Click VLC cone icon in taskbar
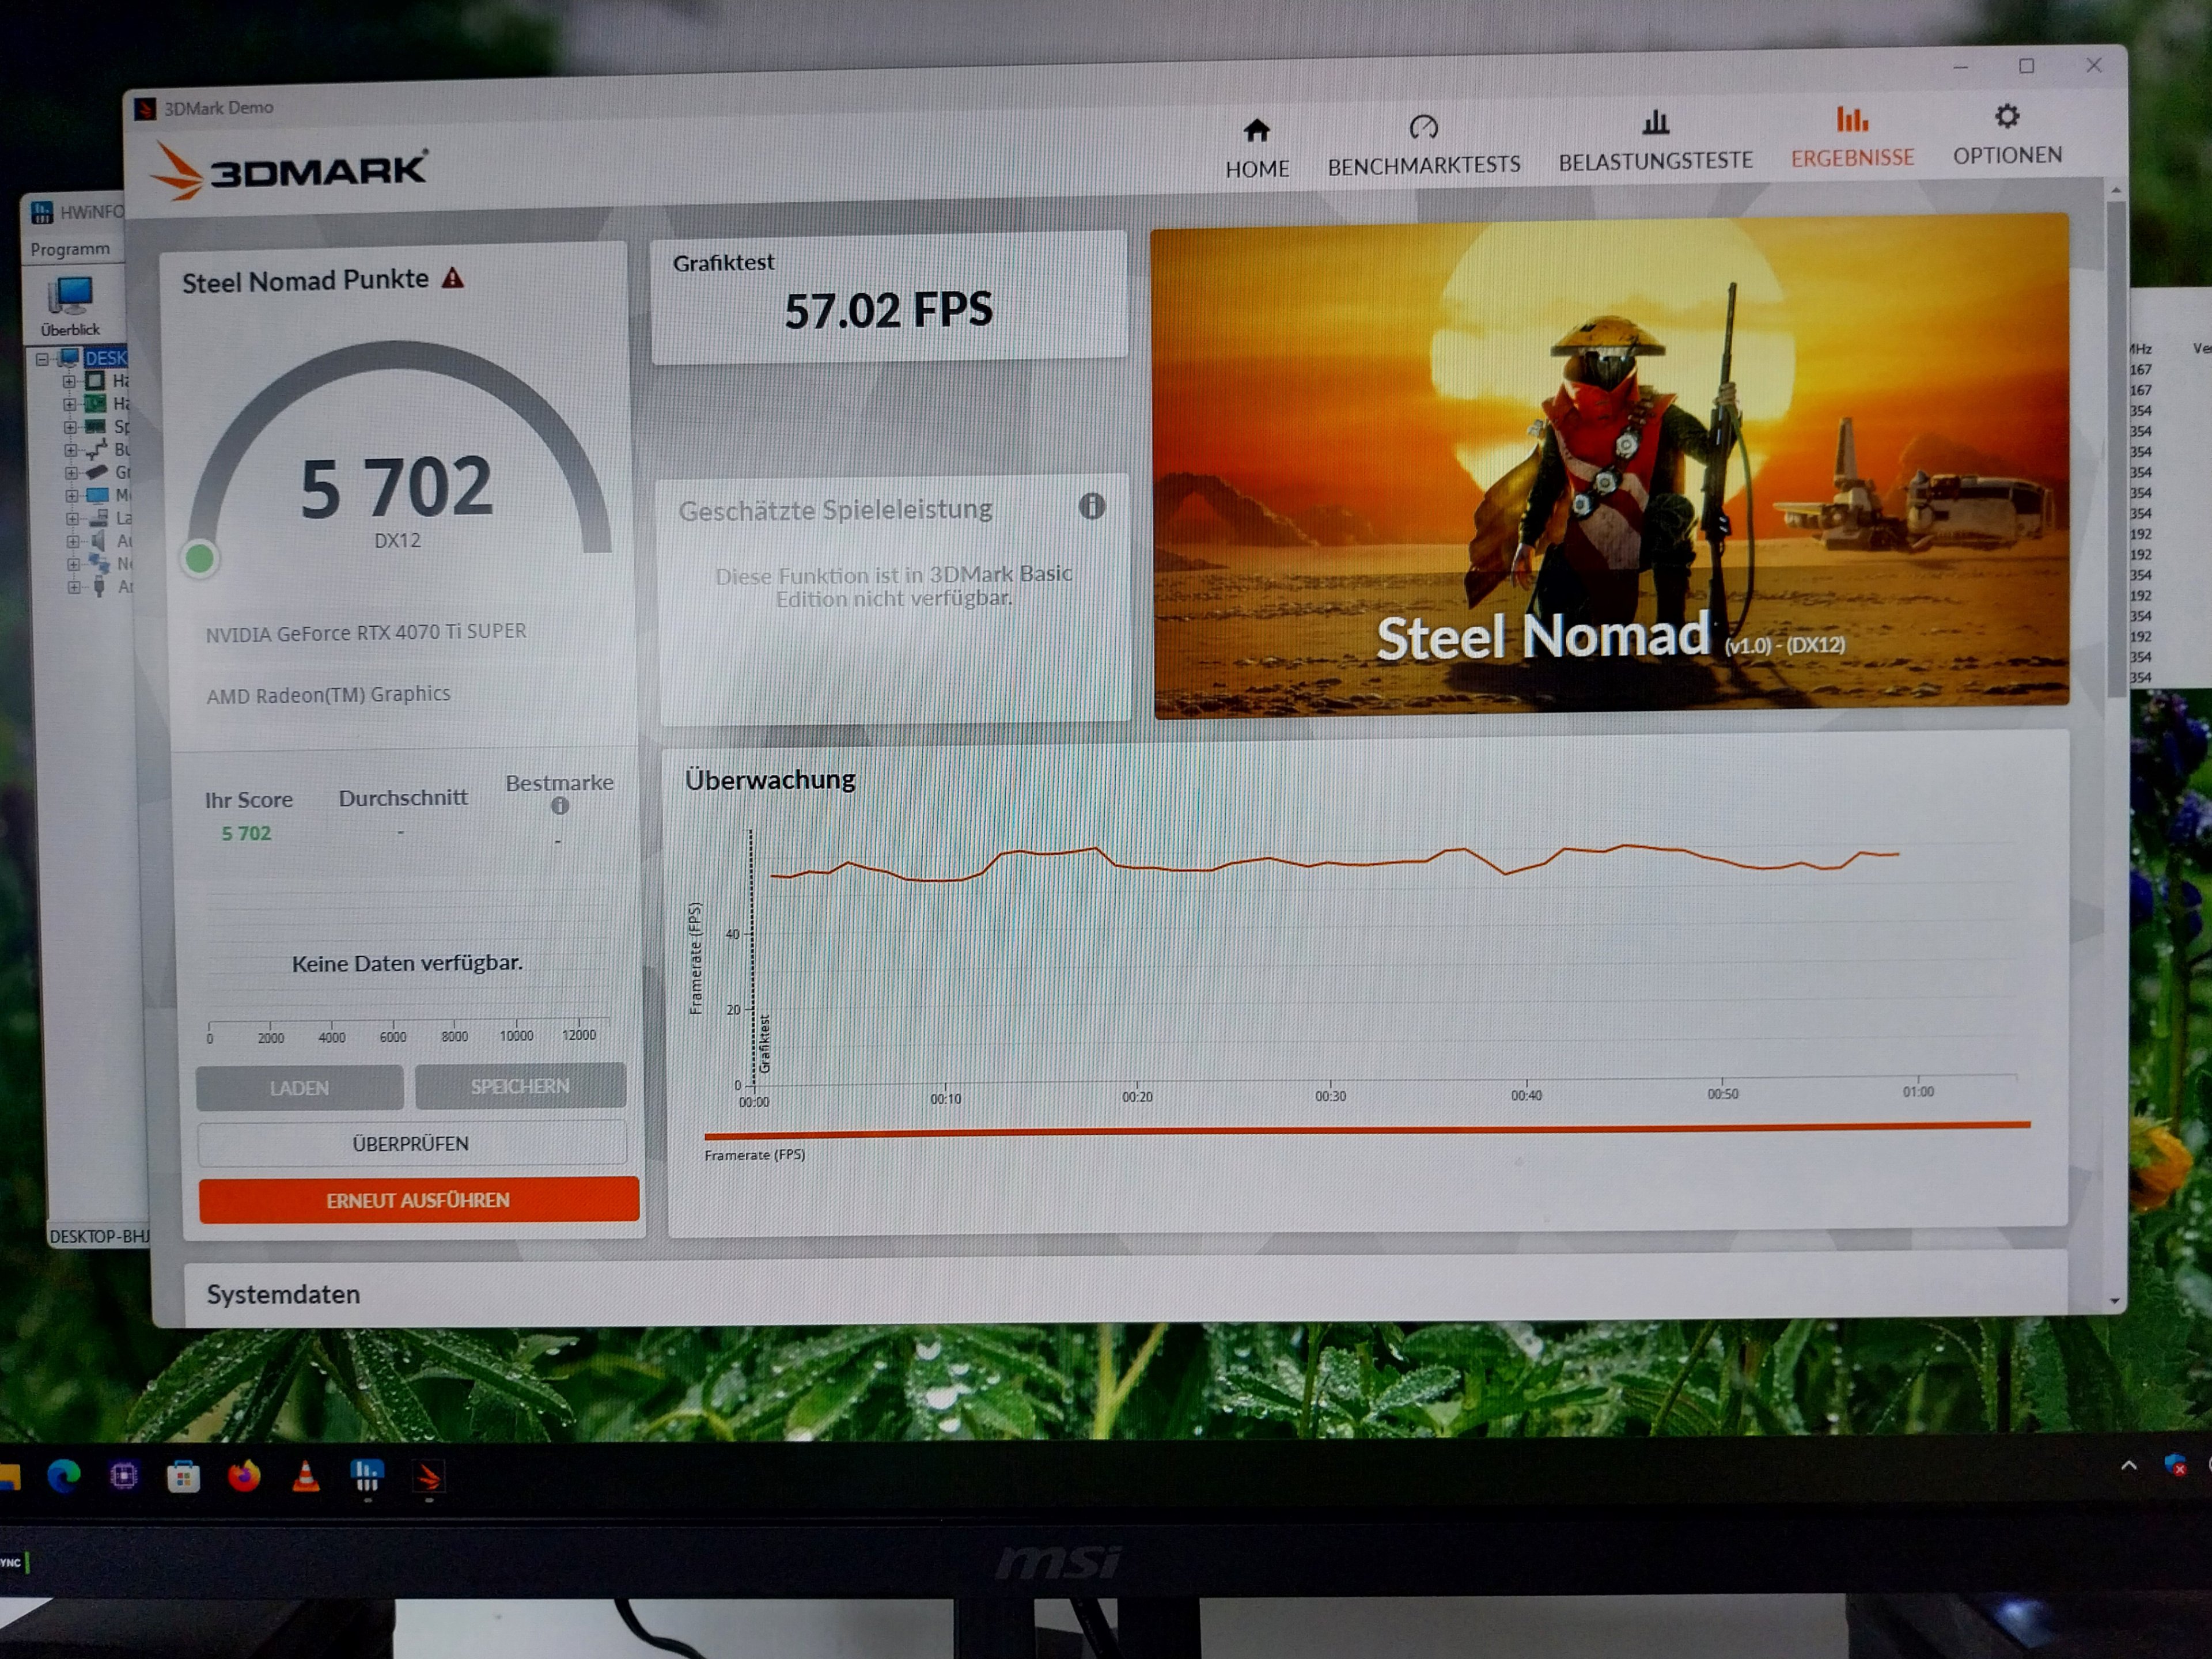This screenshot has width=2212, height=1659. (306, 1476)
